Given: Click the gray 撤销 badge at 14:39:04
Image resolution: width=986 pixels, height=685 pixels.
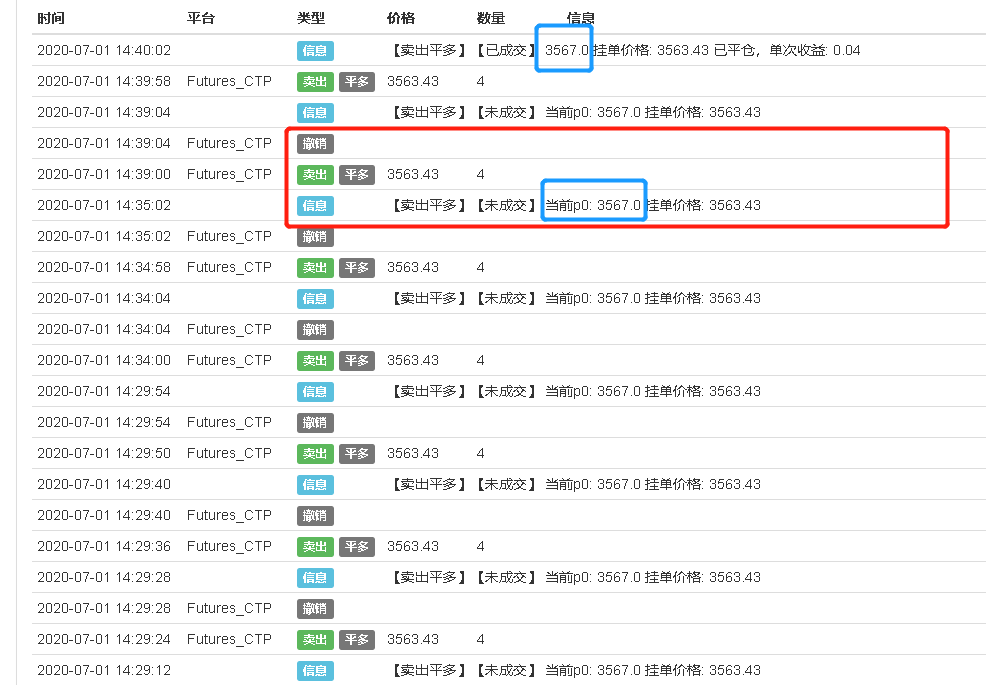Looking at the screenshot, I should tap(314, 143).
